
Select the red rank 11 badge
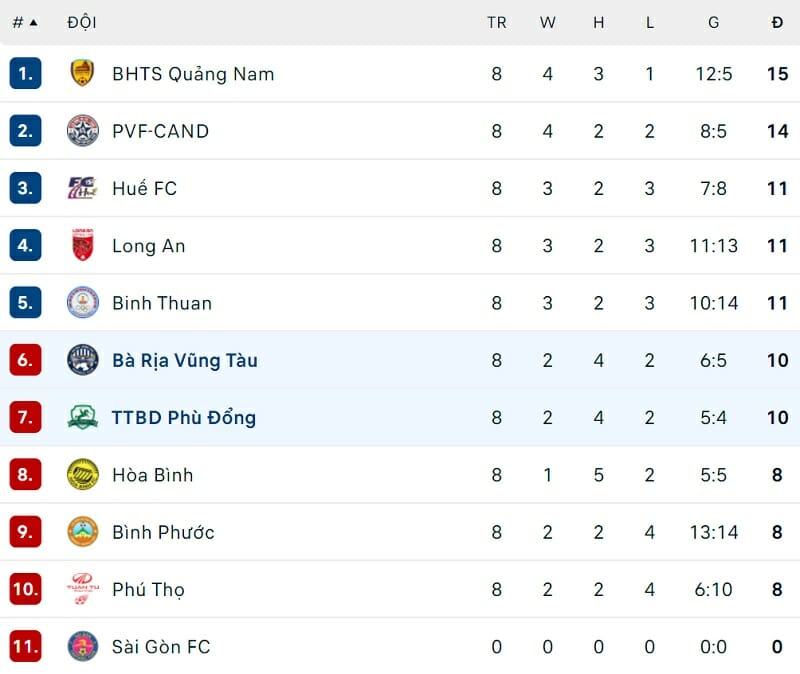coord(25,646)
